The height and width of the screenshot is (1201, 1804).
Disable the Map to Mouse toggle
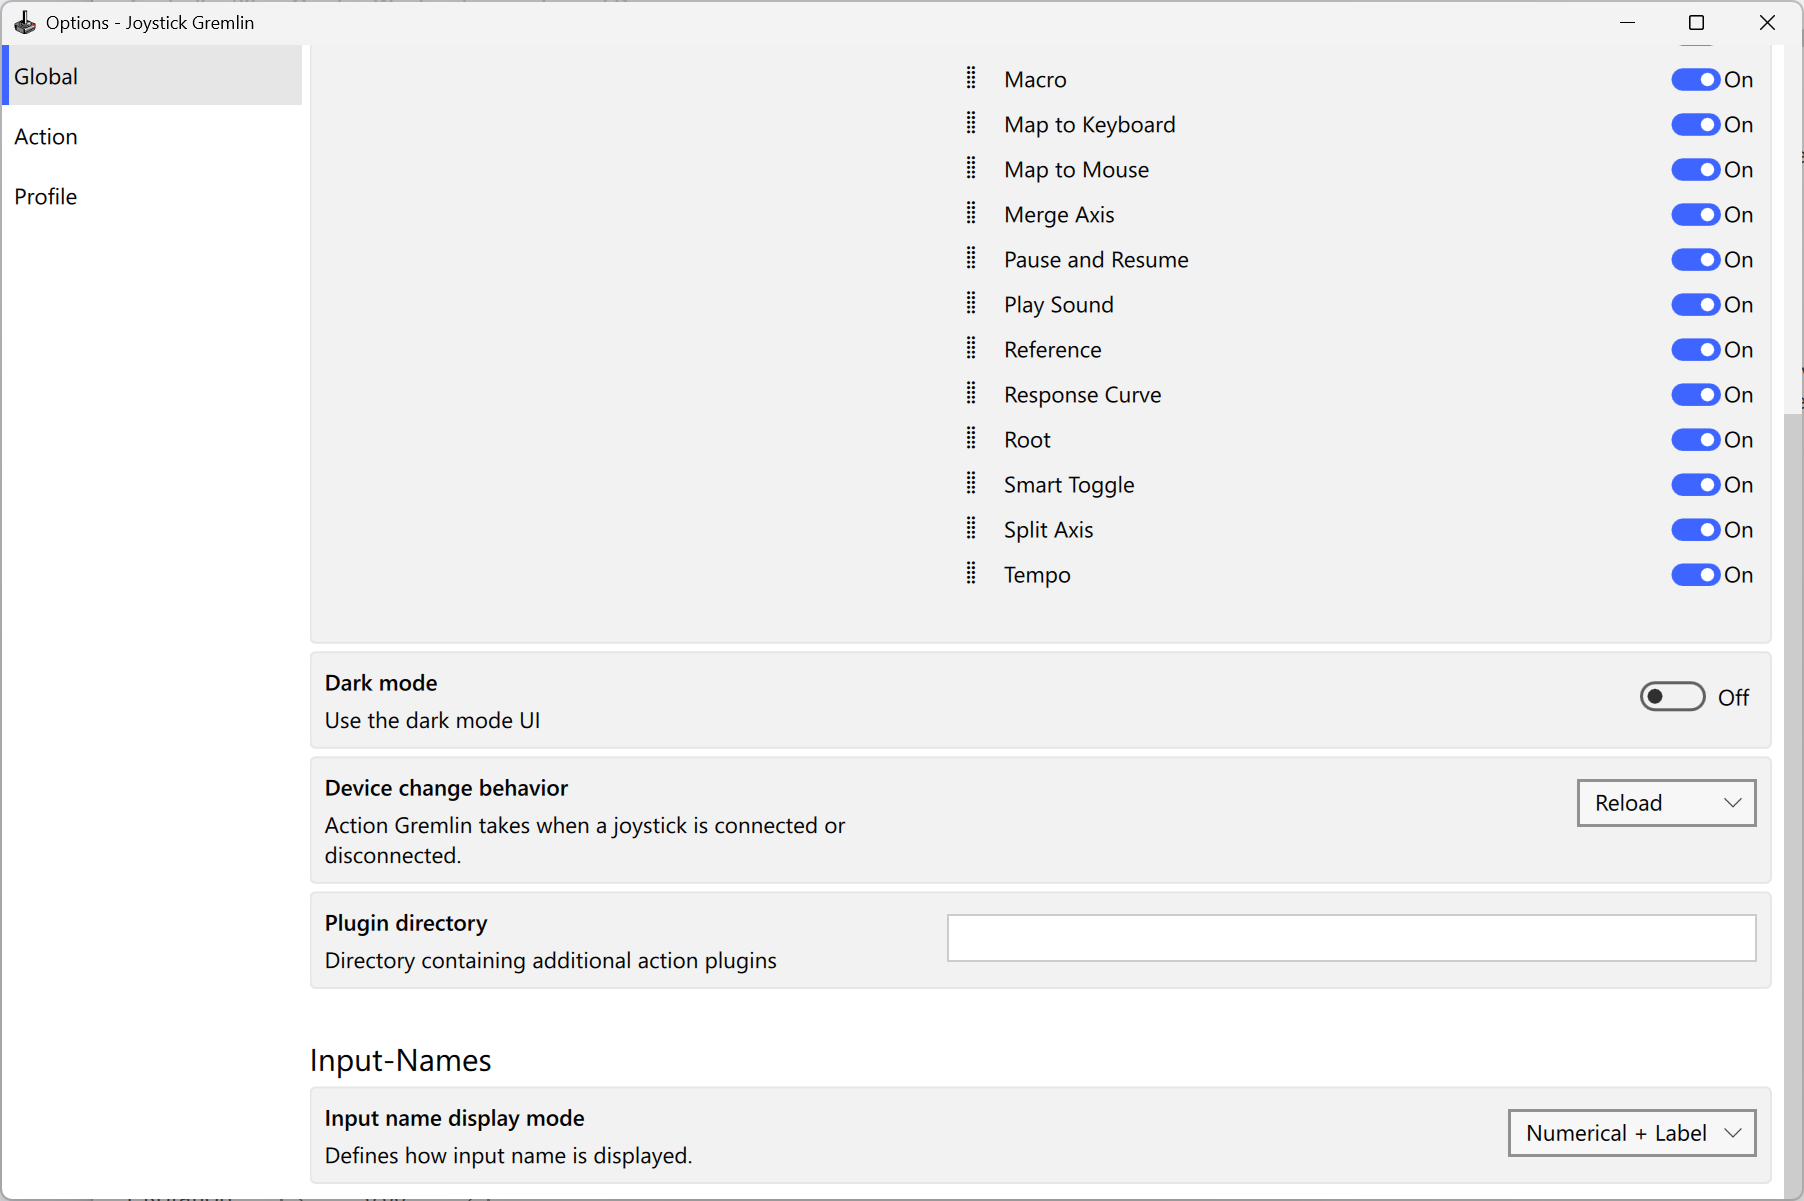[x=1695, y=170]
